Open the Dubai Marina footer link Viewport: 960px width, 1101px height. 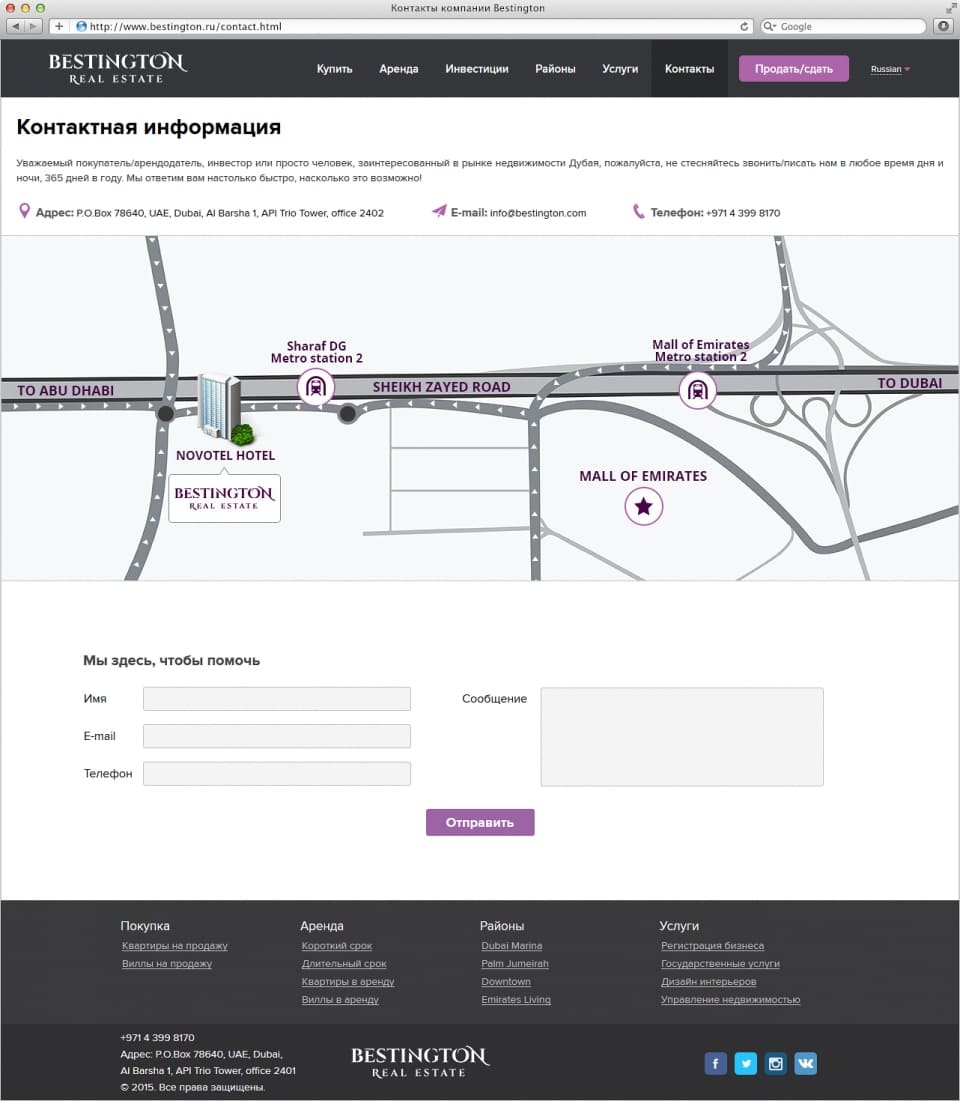(x=511, y=946)
